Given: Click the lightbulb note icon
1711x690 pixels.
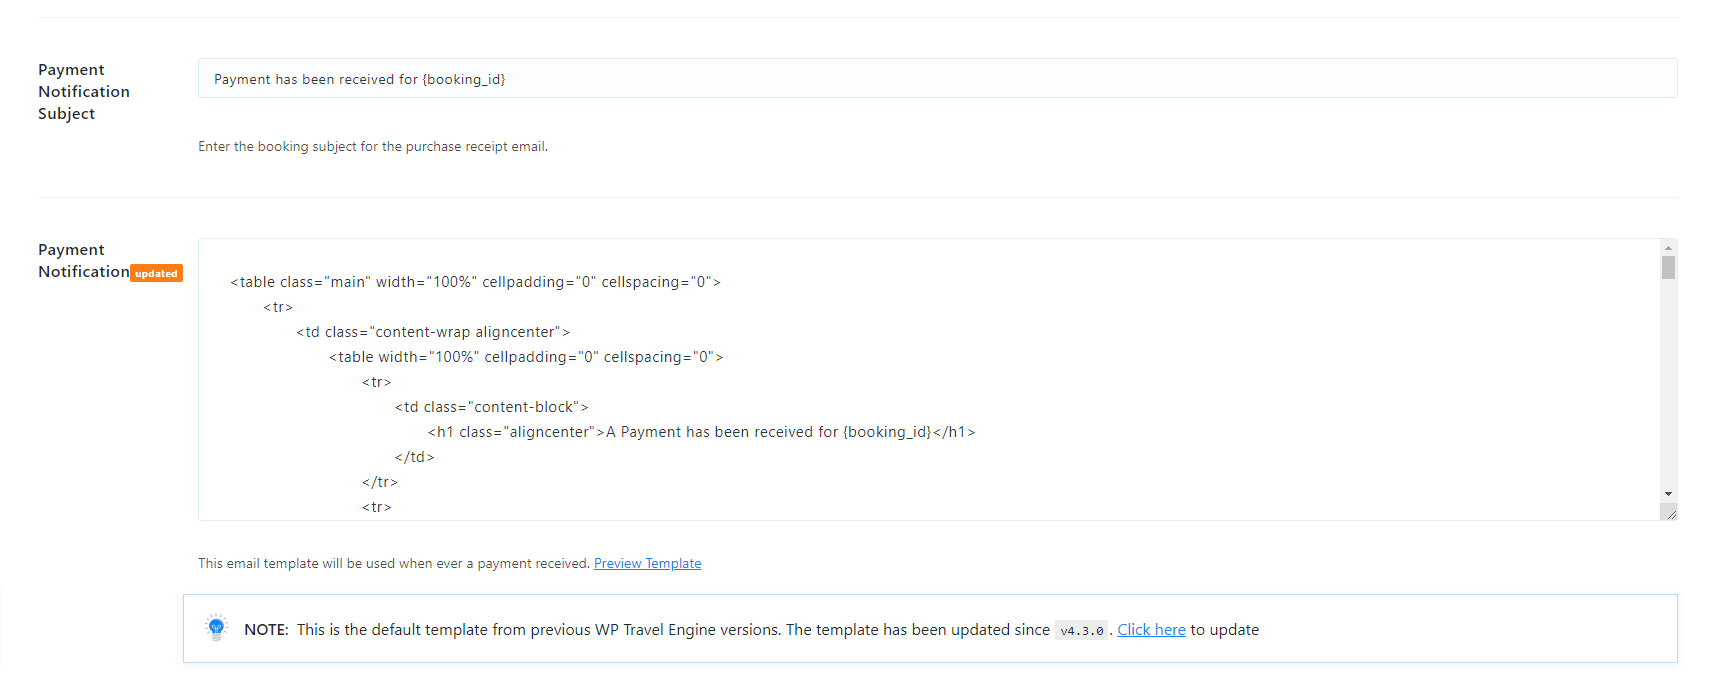Looking at the screenshot, I should pos(216,628).
